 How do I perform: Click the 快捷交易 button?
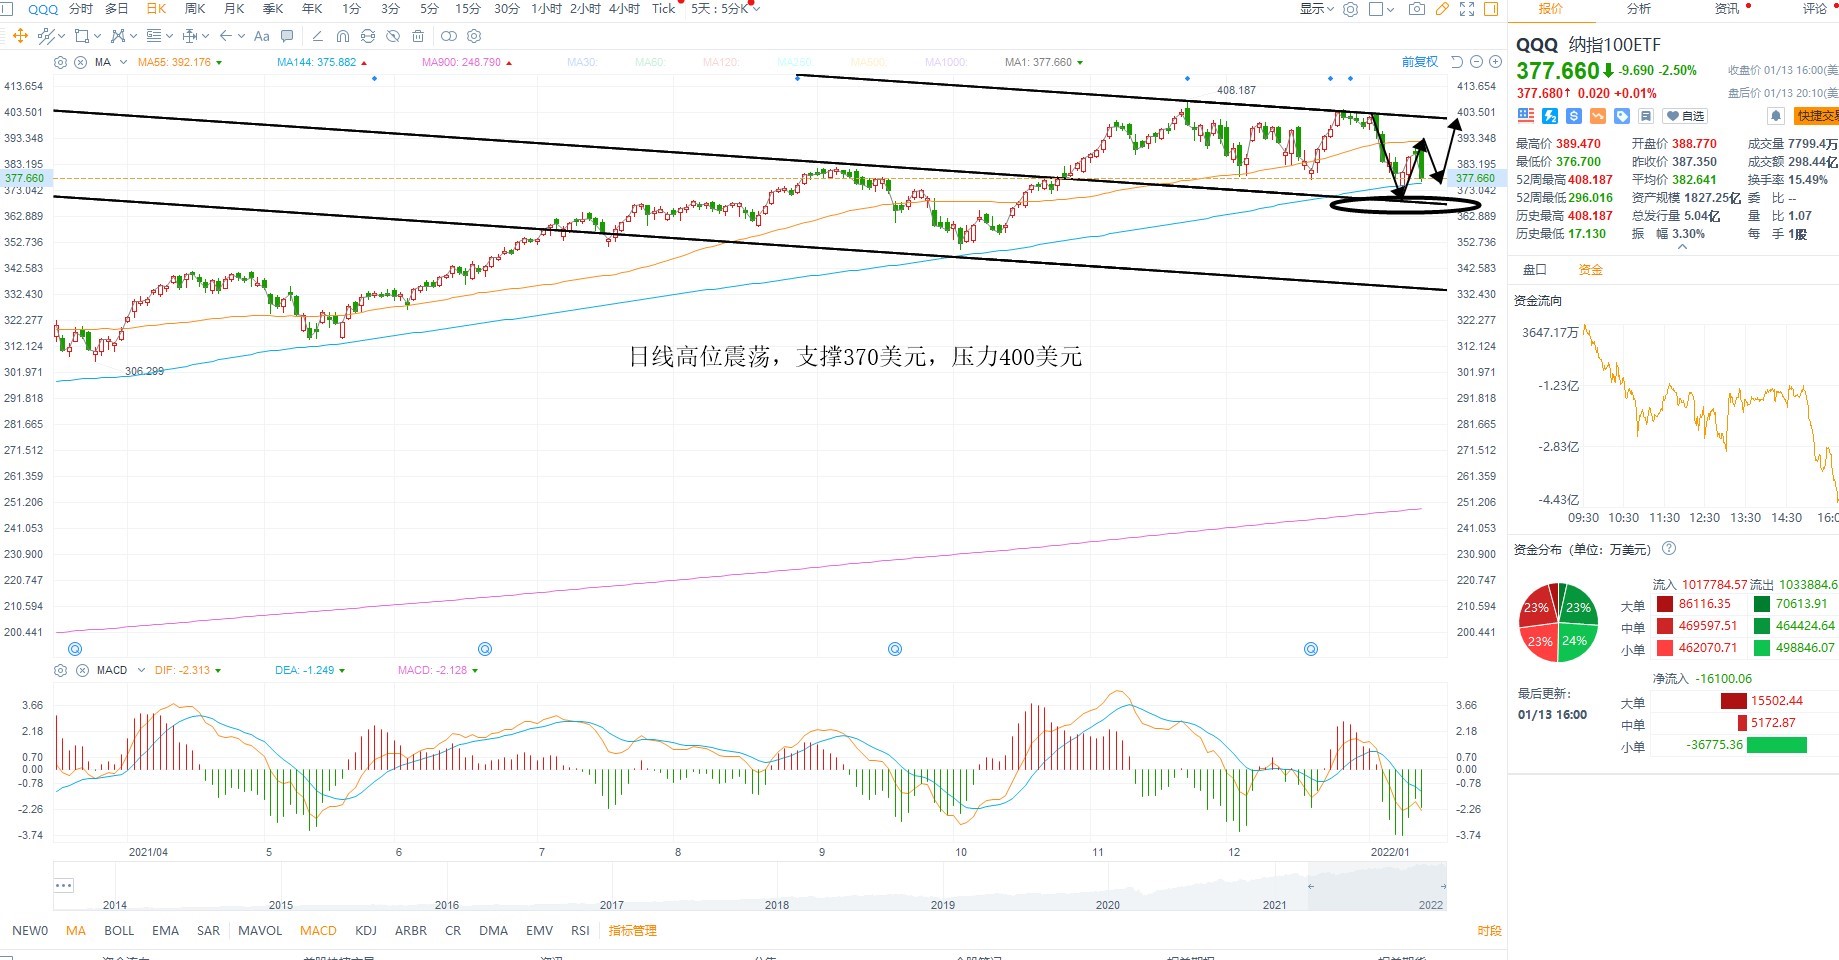coord(1817,116)
